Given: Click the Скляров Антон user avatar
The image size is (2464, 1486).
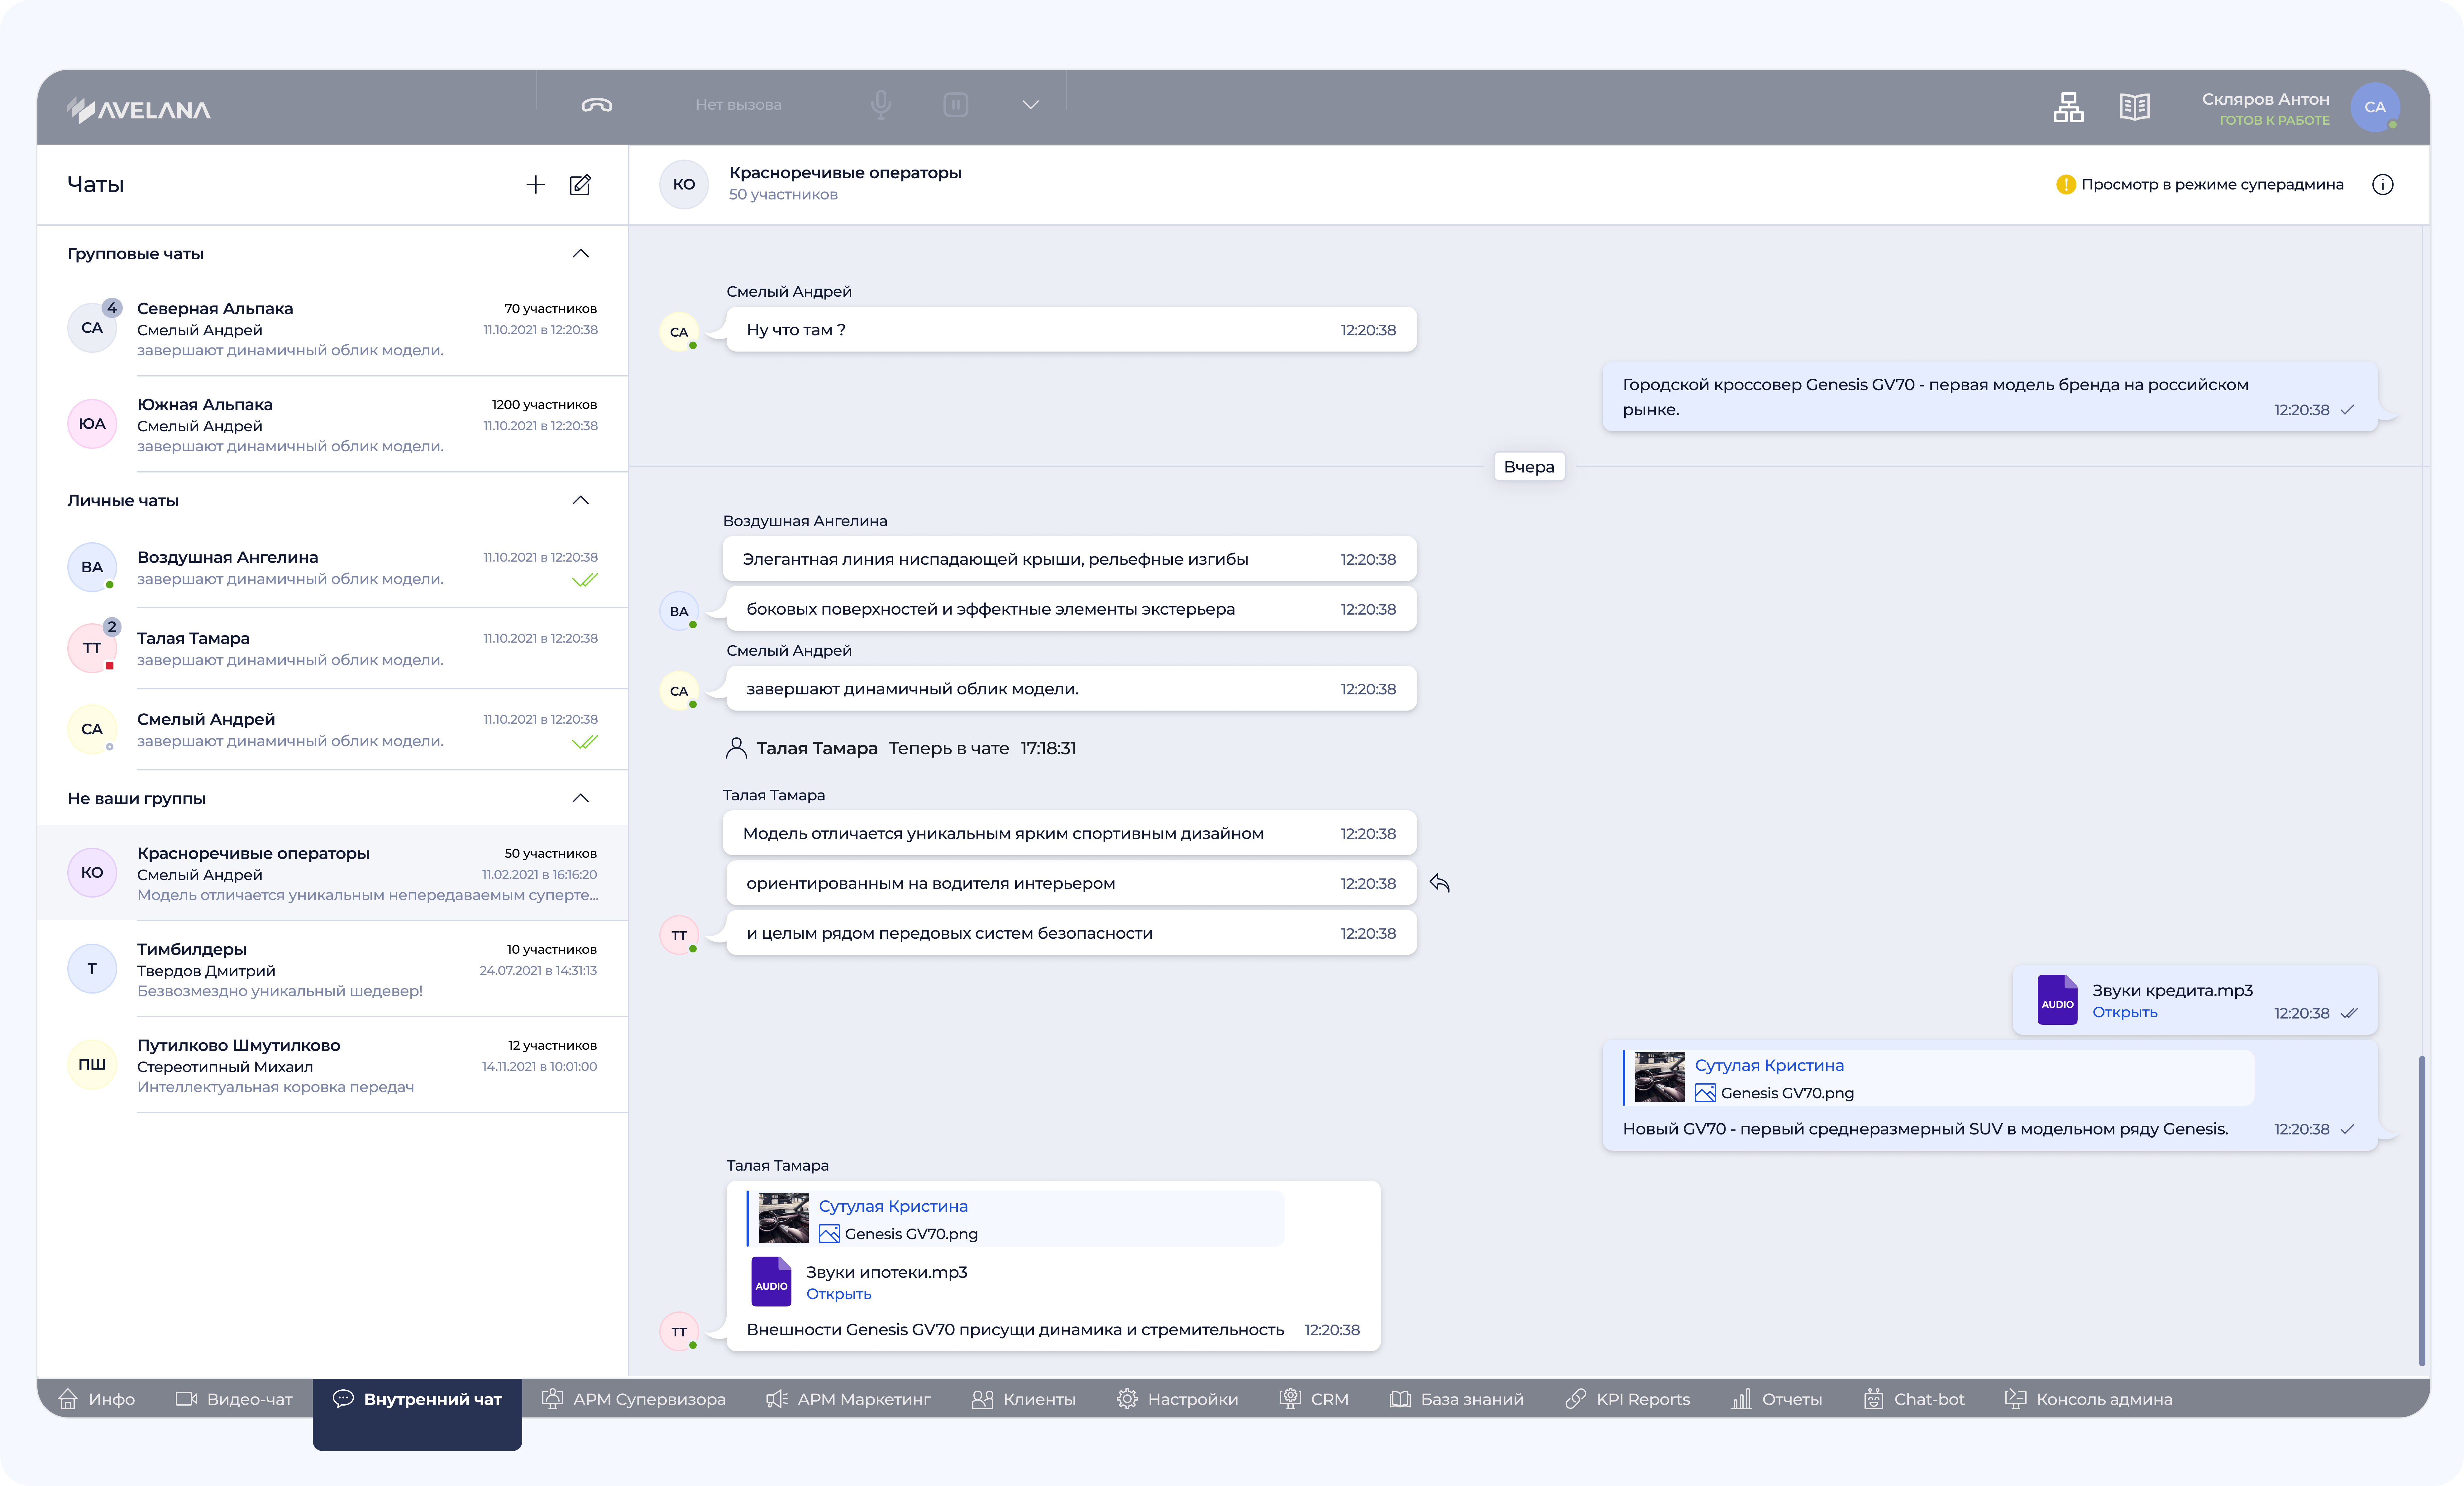Looking at the screenshot, I should point(2375,107).
